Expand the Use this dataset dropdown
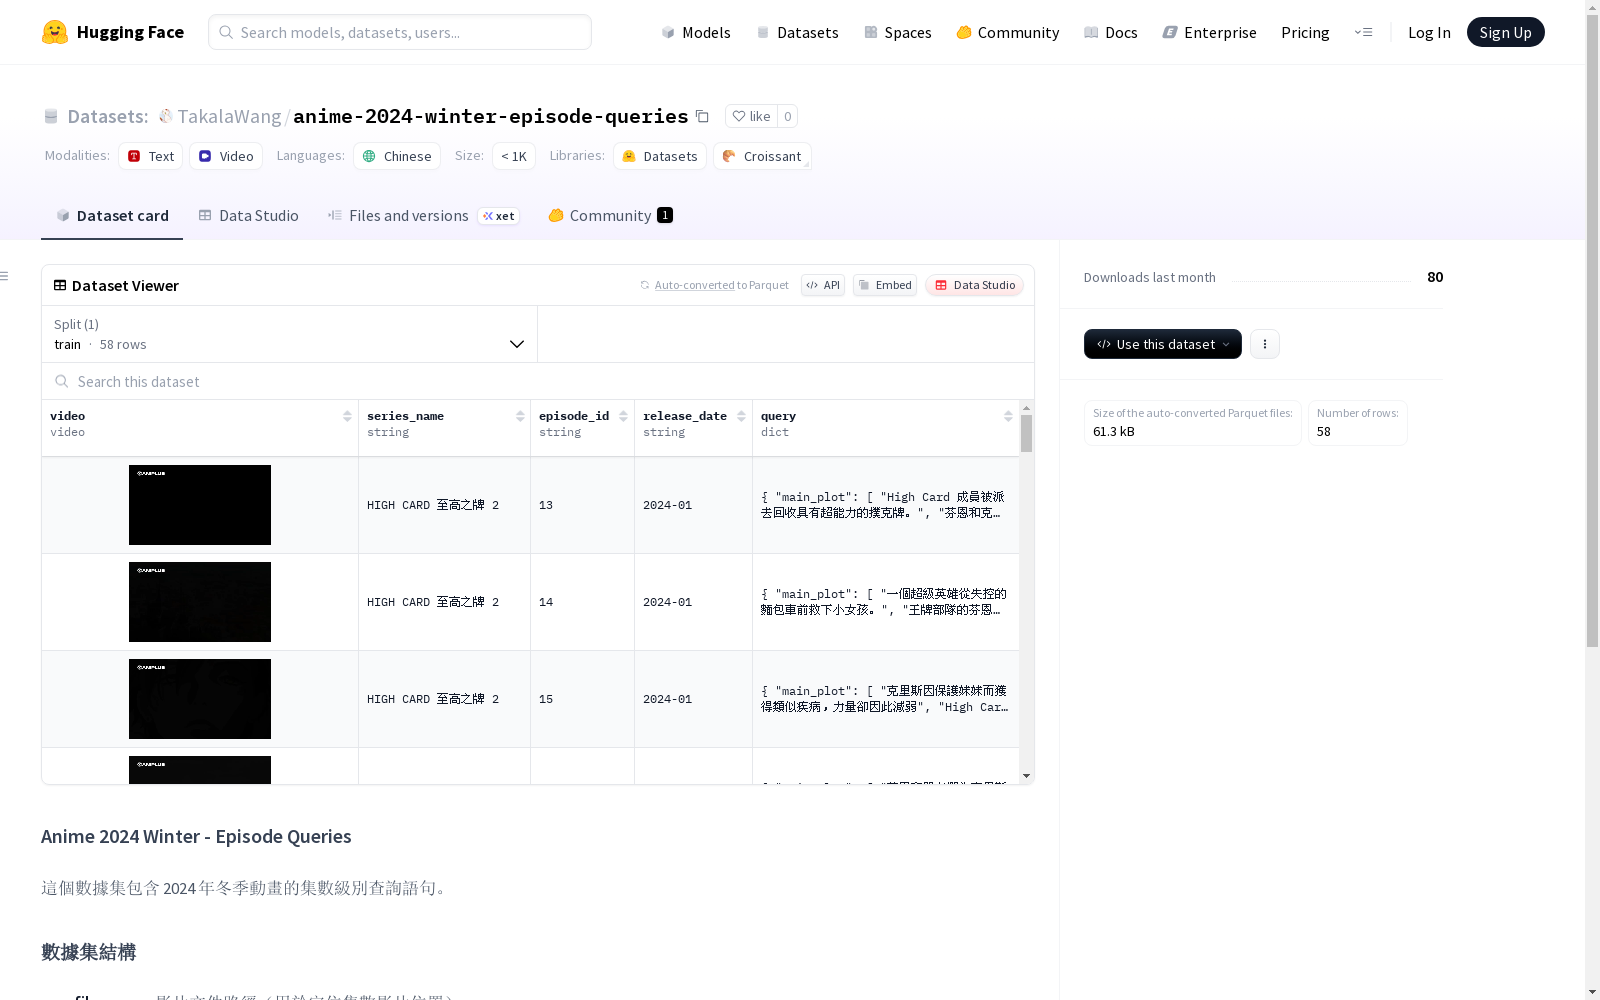The image size is (1600, 1000). tap(1163, 344)
